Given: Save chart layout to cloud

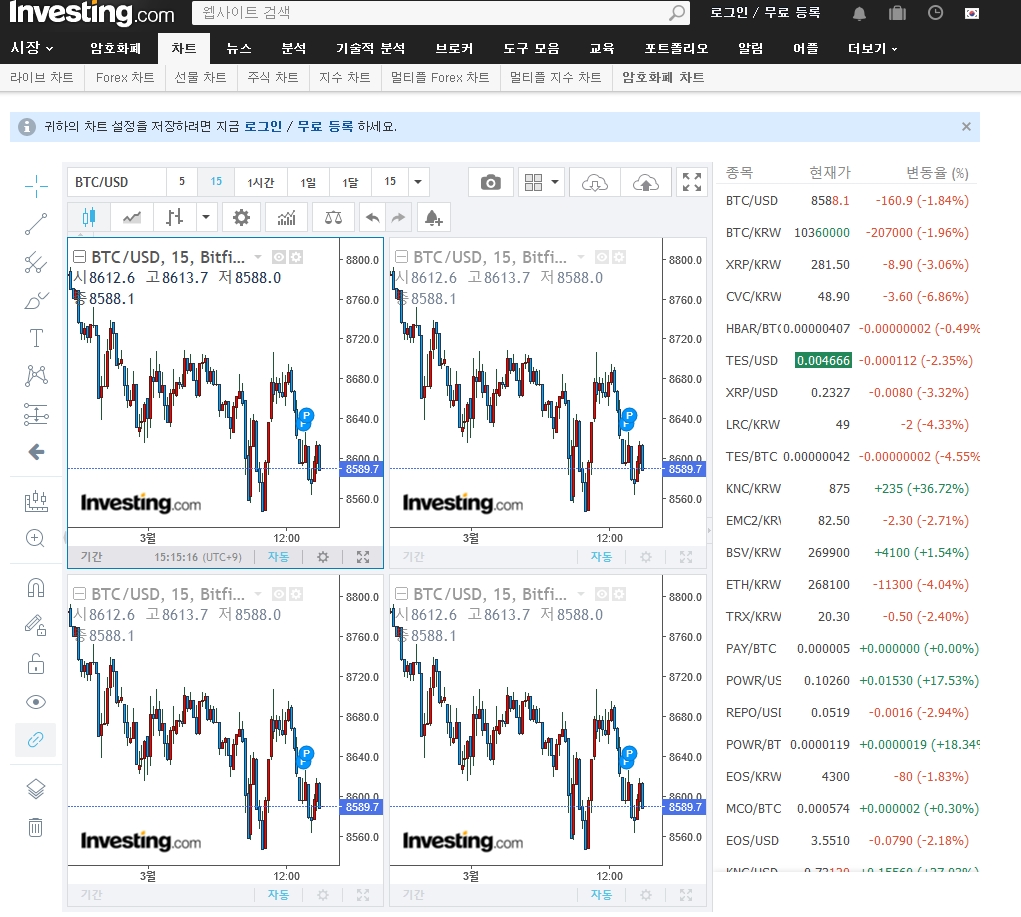Looking at the screenshot, I should point(645,182).
